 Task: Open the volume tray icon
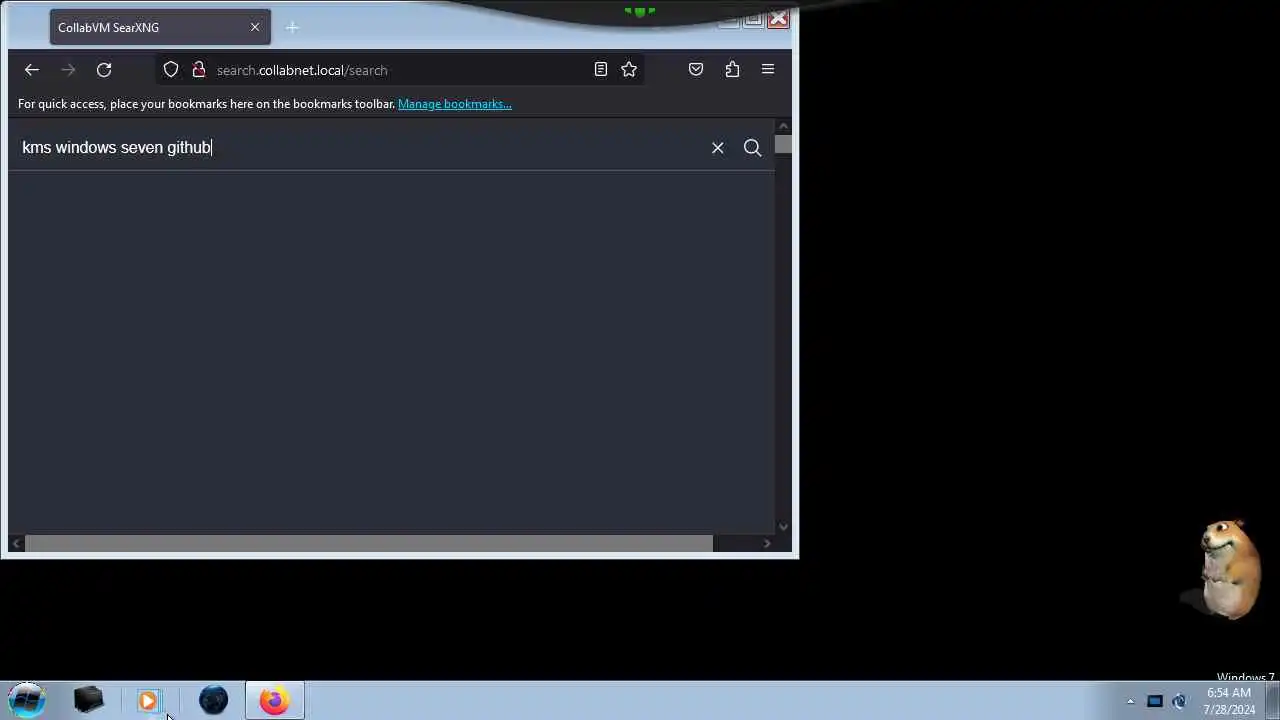(x=1179, y=701)
